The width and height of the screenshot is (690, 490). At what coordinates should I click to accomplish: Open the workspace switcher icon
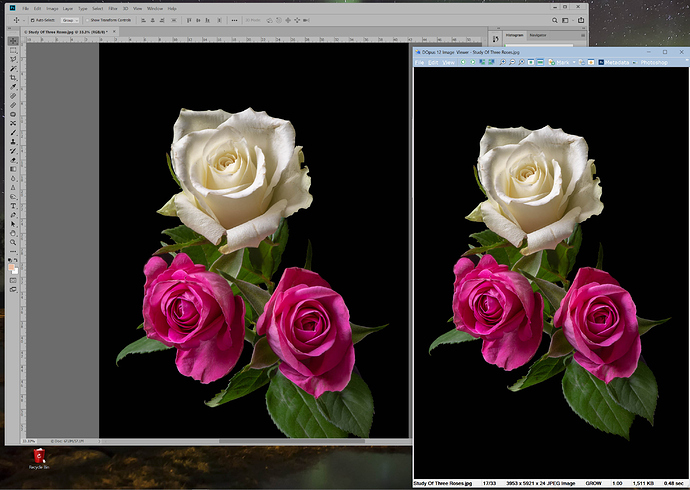click(x=565, y=20)
